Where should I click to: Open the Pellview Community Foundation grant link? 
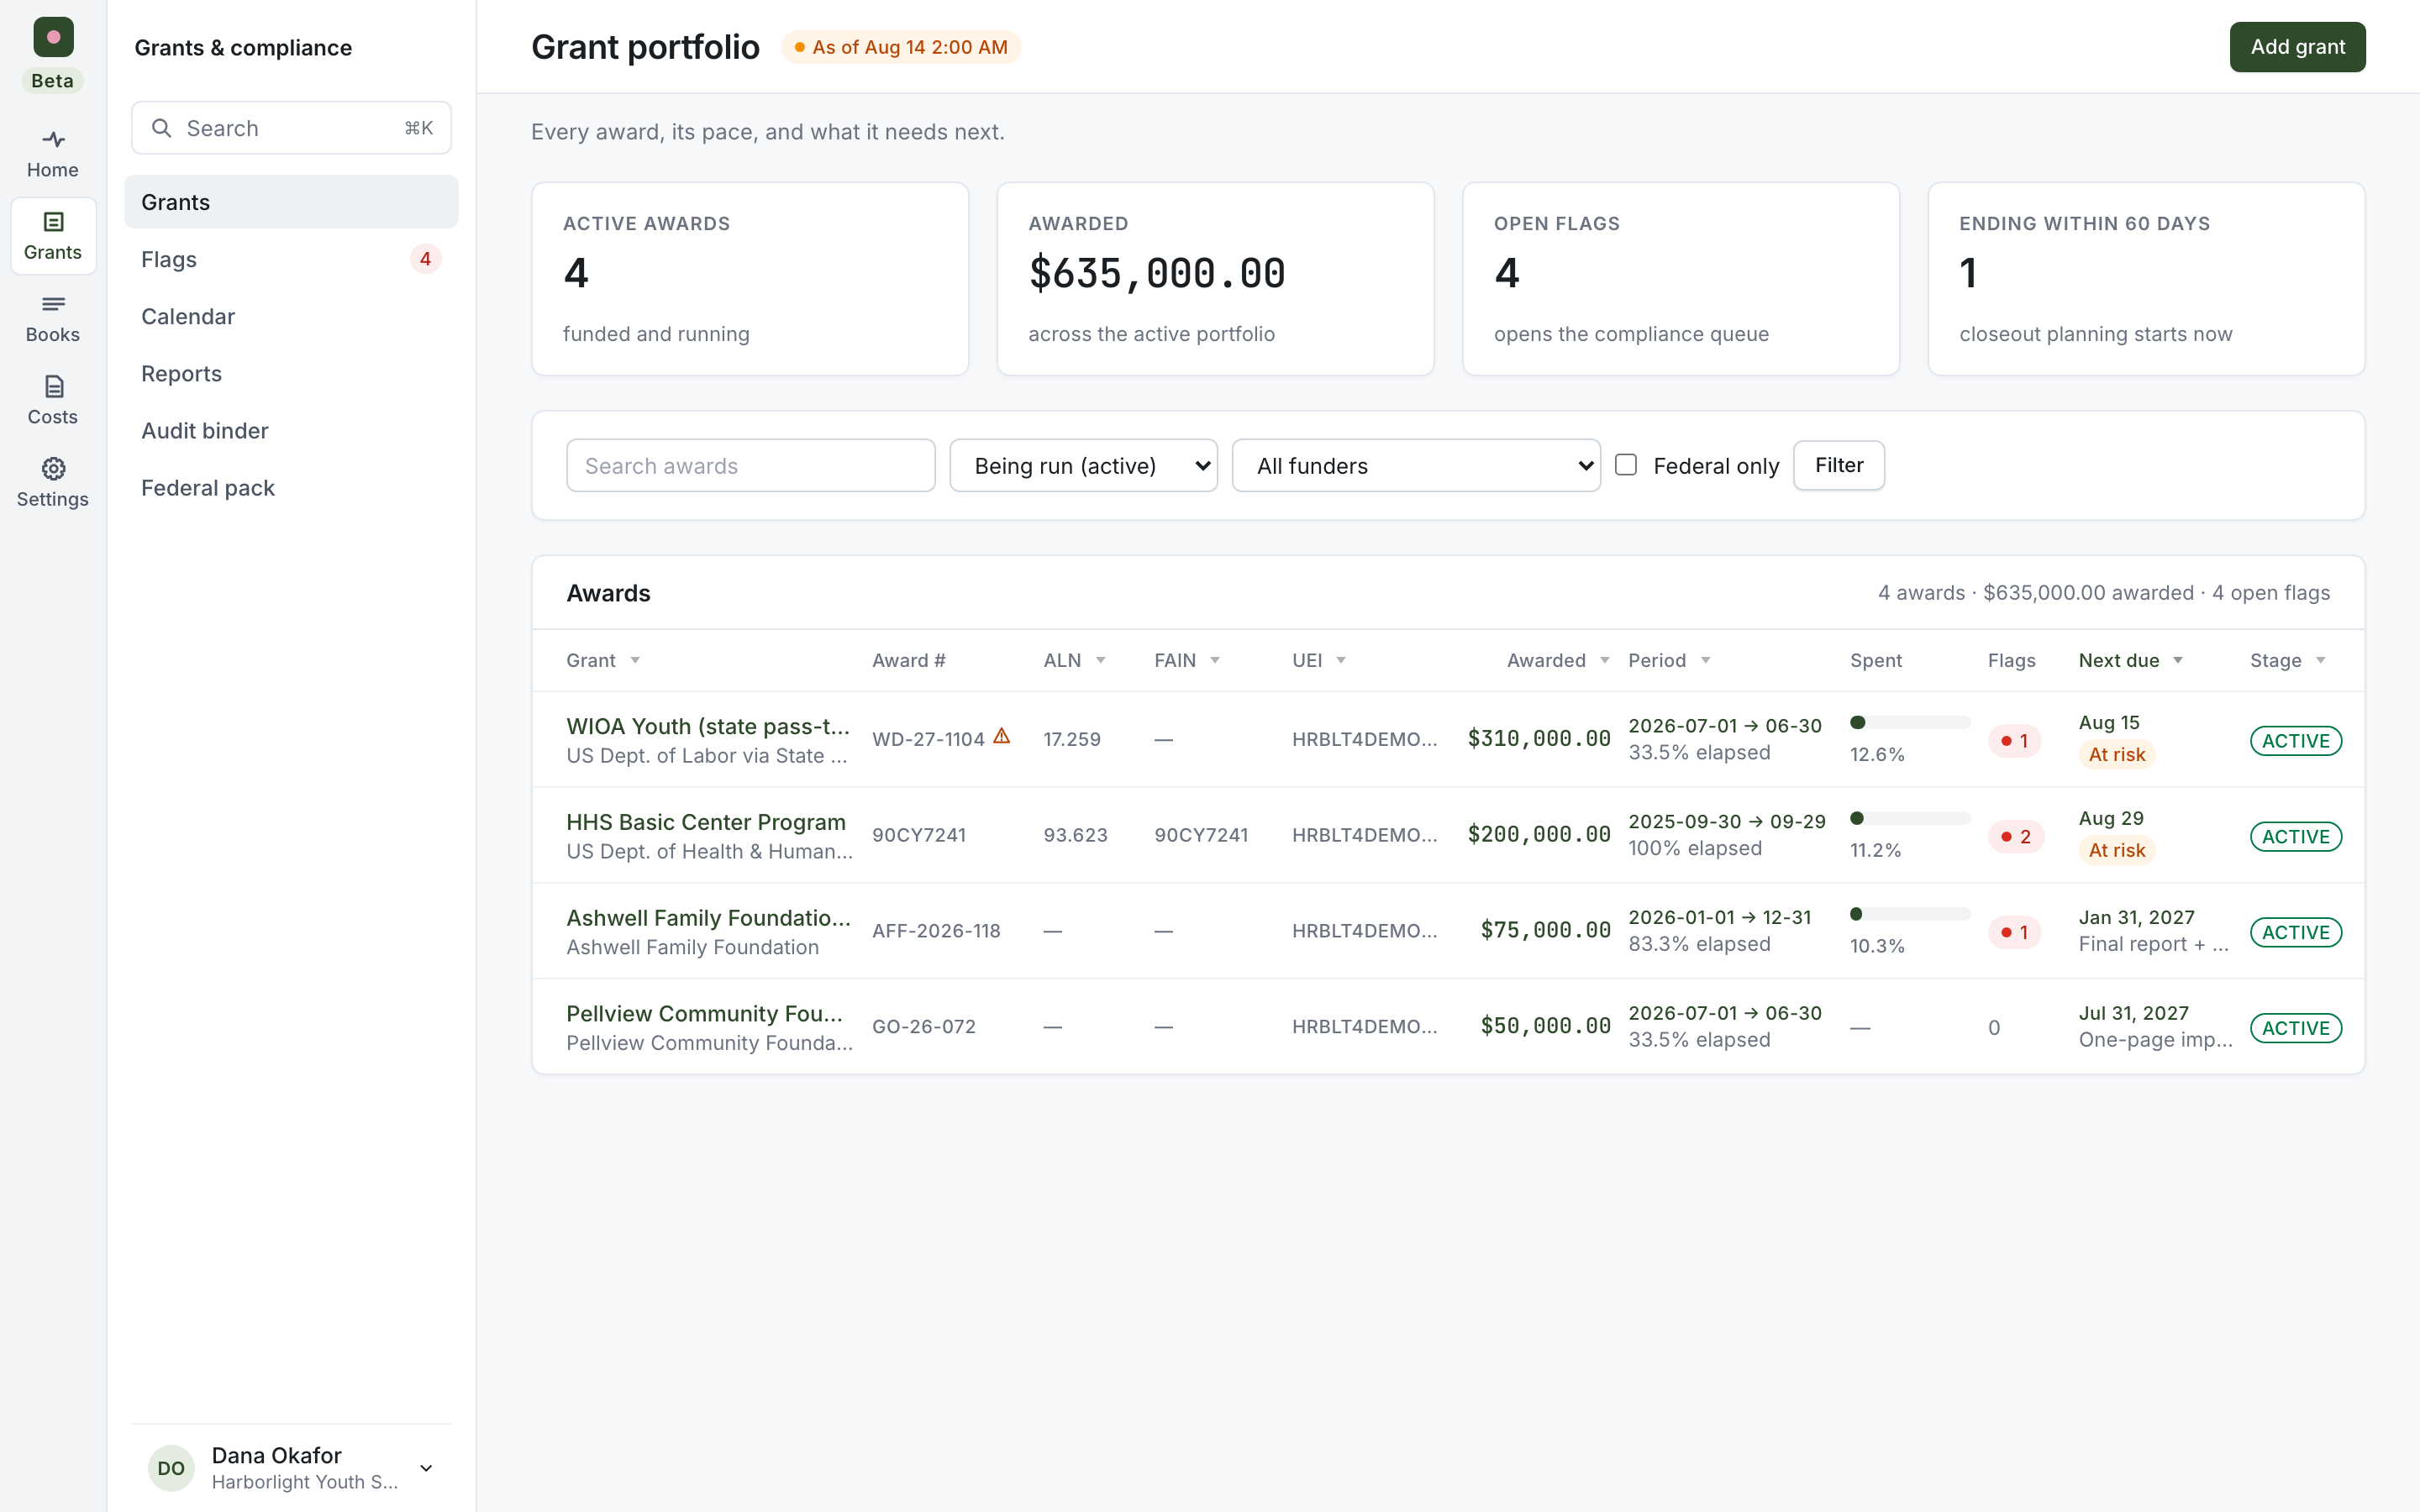(x=704, y=1014)
